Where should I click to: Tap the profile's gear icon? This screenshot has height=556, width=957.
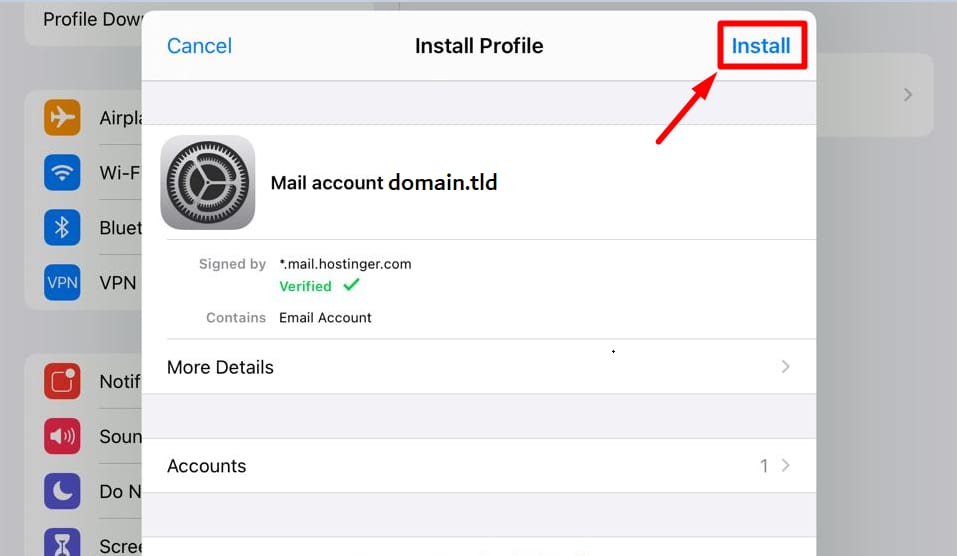tap(208, 183)
